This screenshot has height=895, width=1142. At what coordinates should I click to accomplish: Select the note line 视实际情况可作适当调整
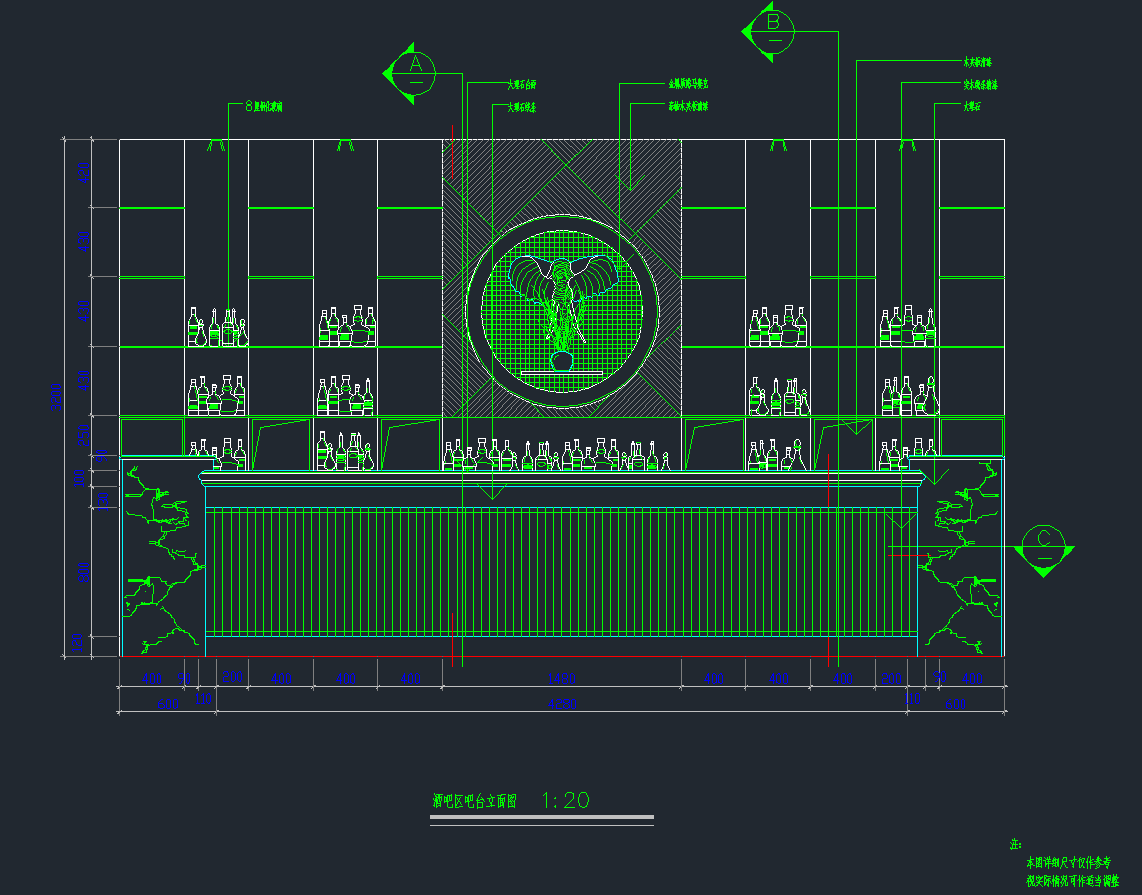(x=1073, y=880)
